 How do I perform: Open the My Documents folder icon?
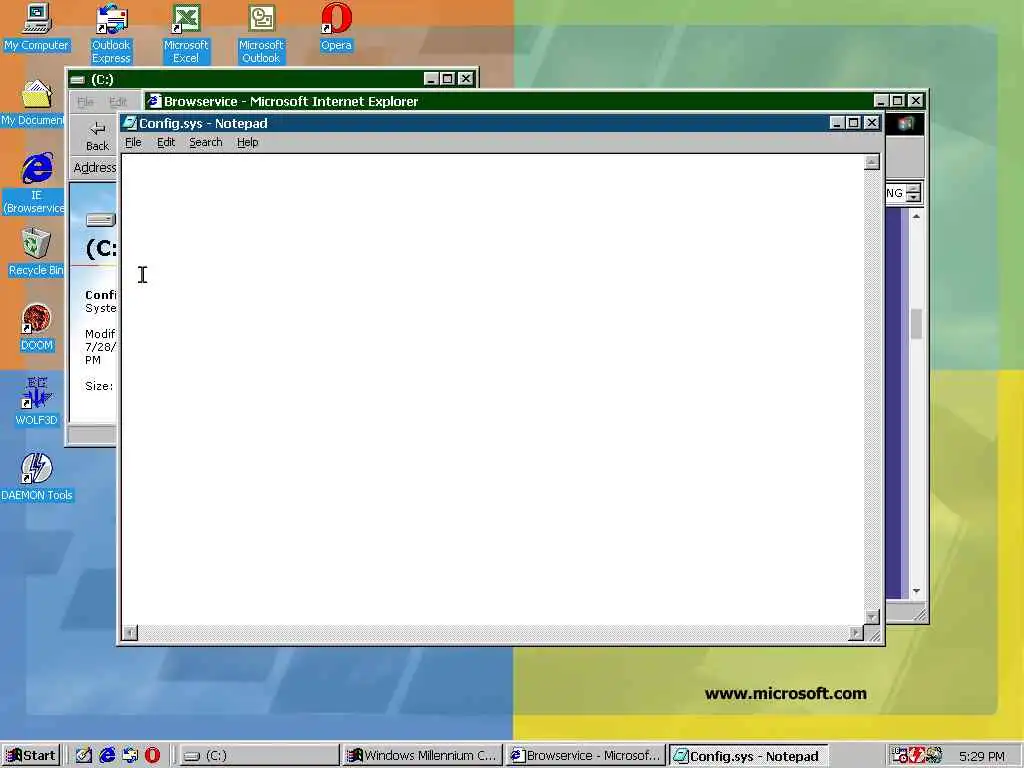pos(34,103)
